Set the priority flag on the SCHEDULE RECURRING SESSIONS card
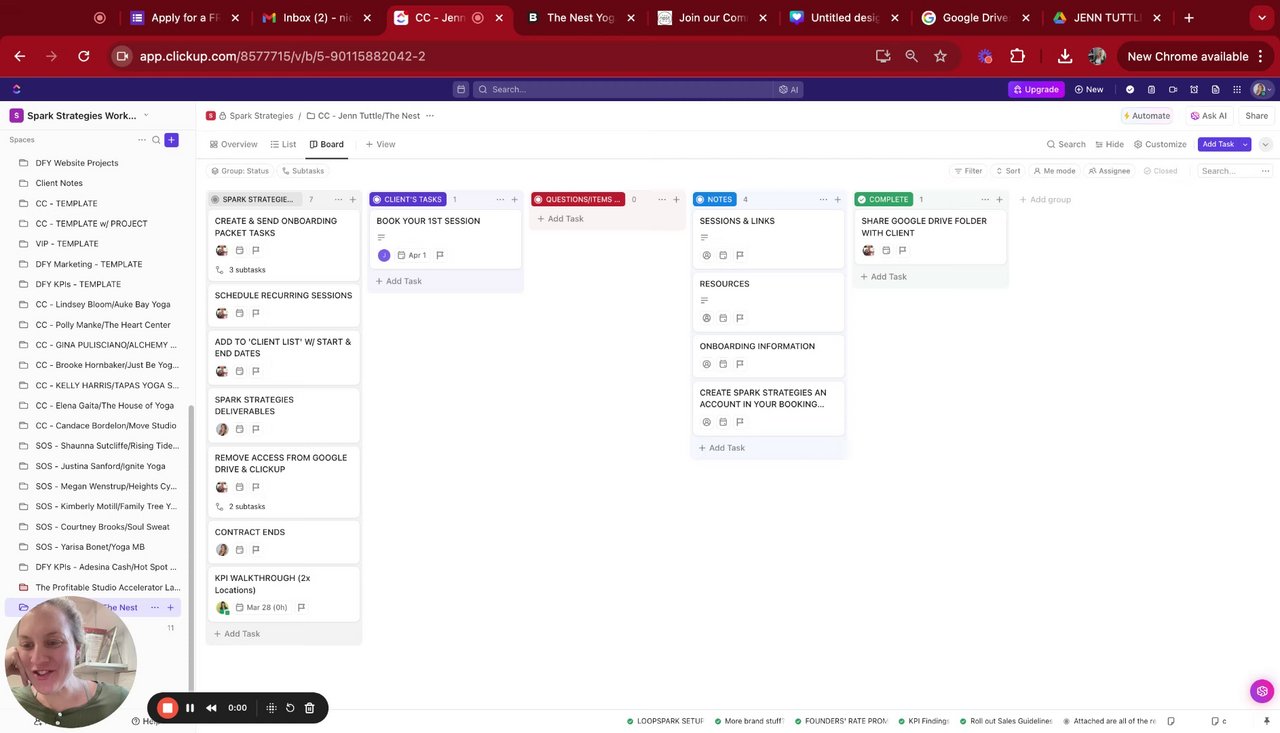The height and width of the screenshot is (733, 1280). coord(255,313)
